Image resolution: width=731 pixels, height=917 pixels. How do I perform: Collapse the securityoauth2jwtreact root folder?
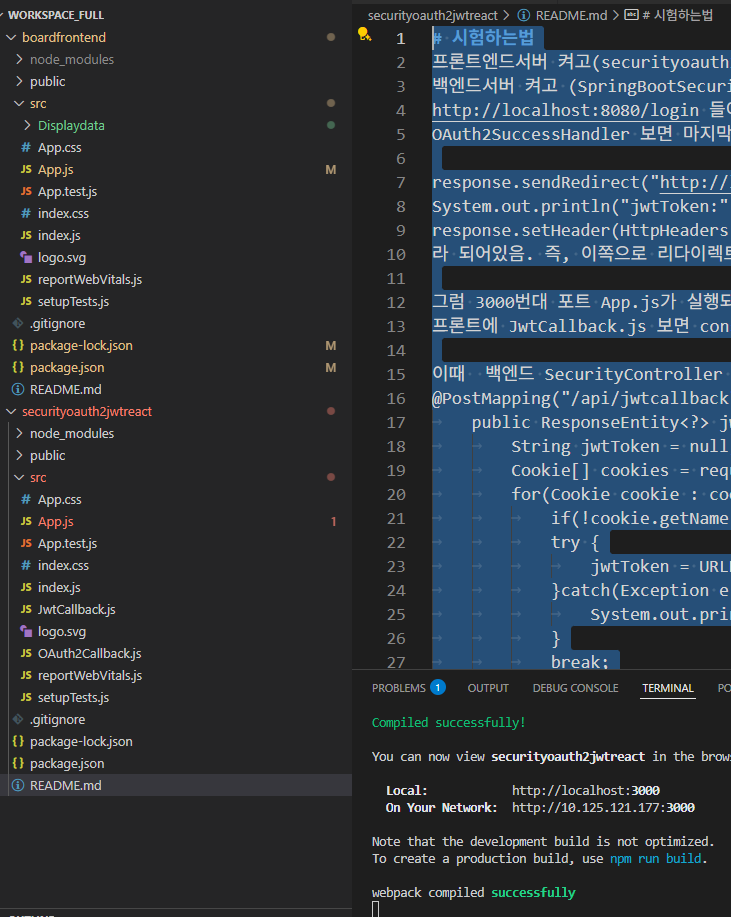coord(11,412)
